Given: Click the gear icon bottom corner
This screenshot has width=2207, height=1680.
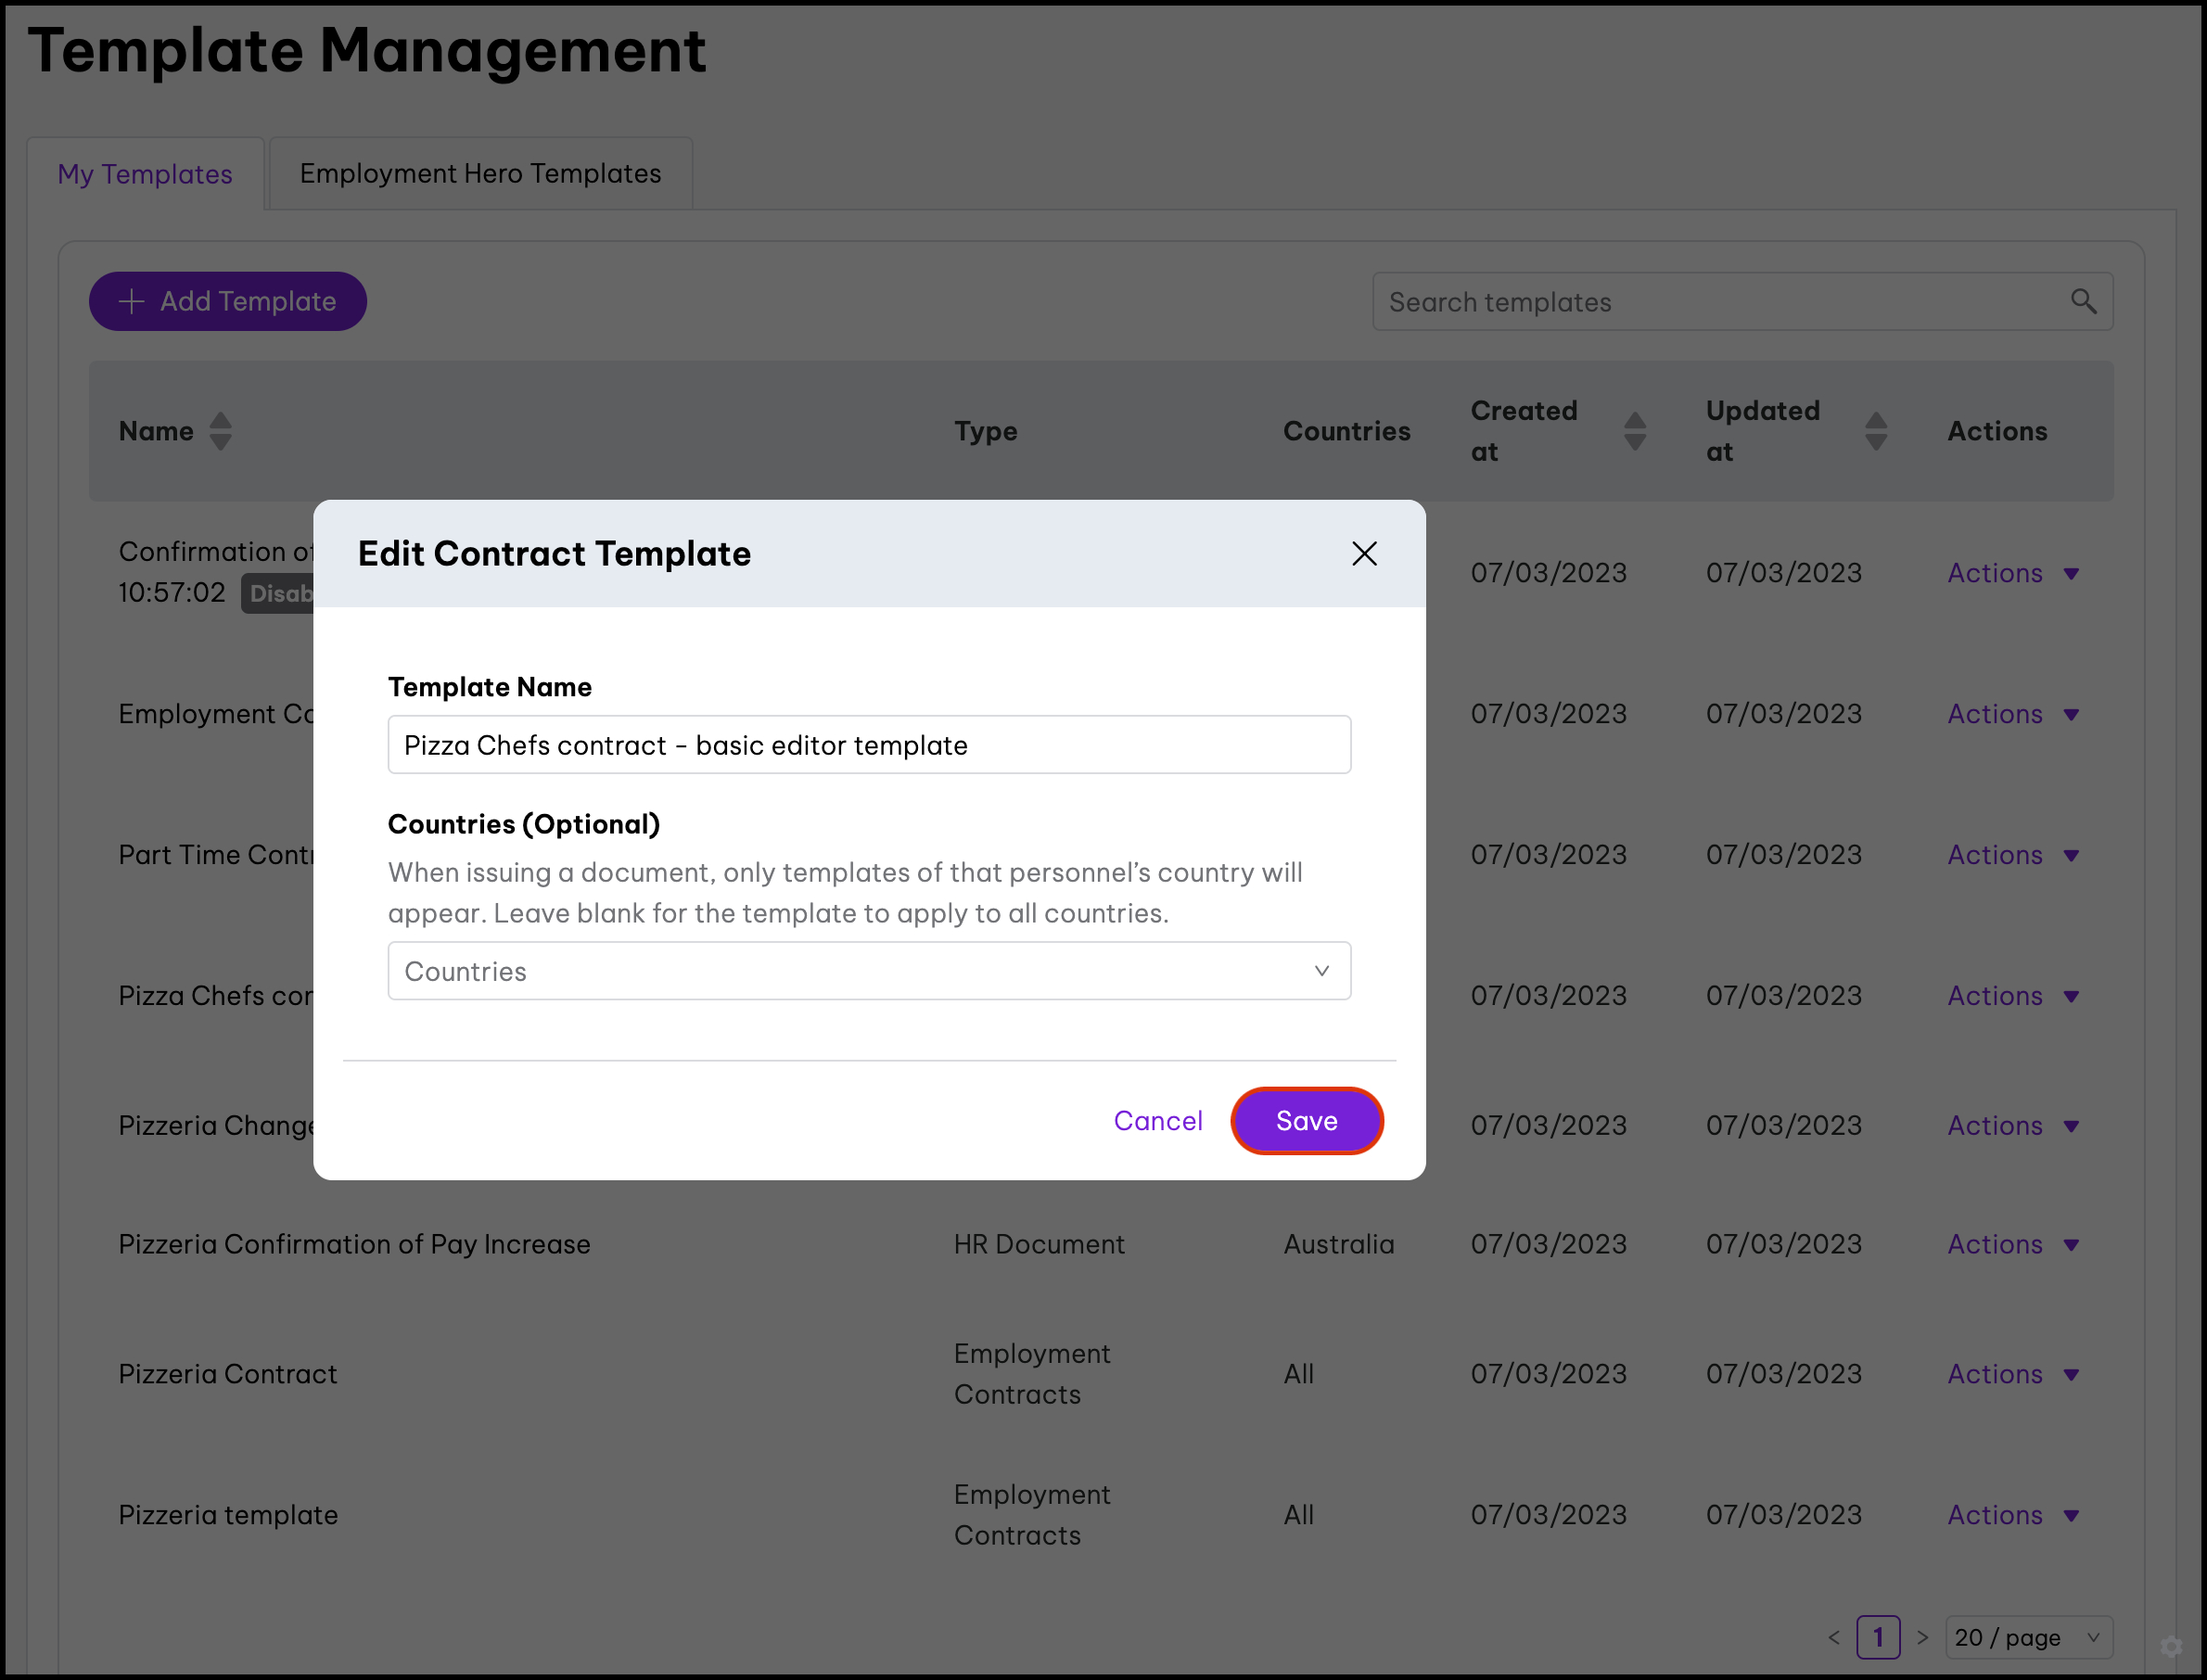Looking at the screenshot, I should (x=2171, y=1646).
